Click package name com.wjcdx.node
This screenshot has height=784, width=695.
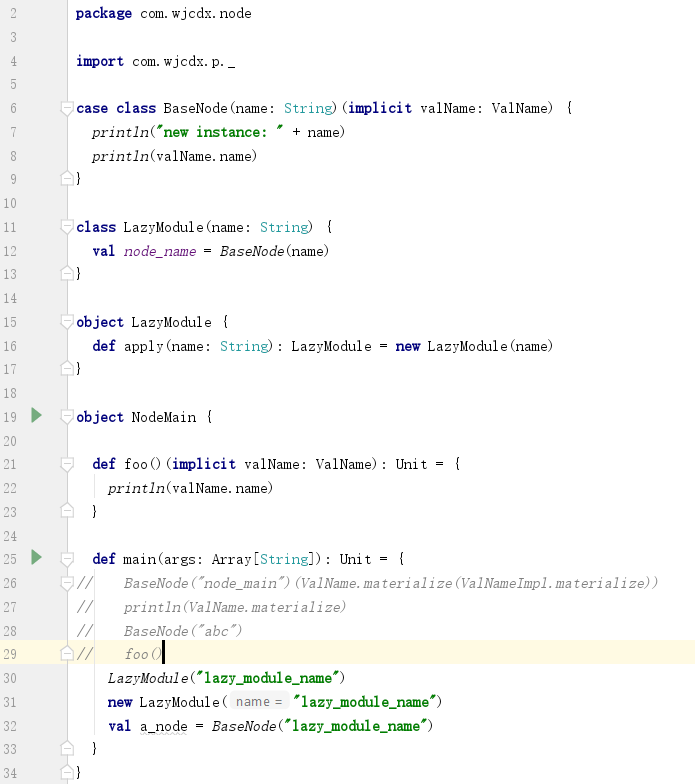196,14
